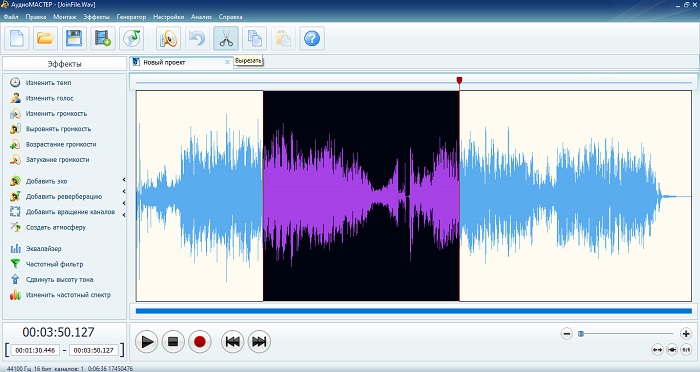
Task: Open the Затухание громкости effect
Action: click(57, 159)
